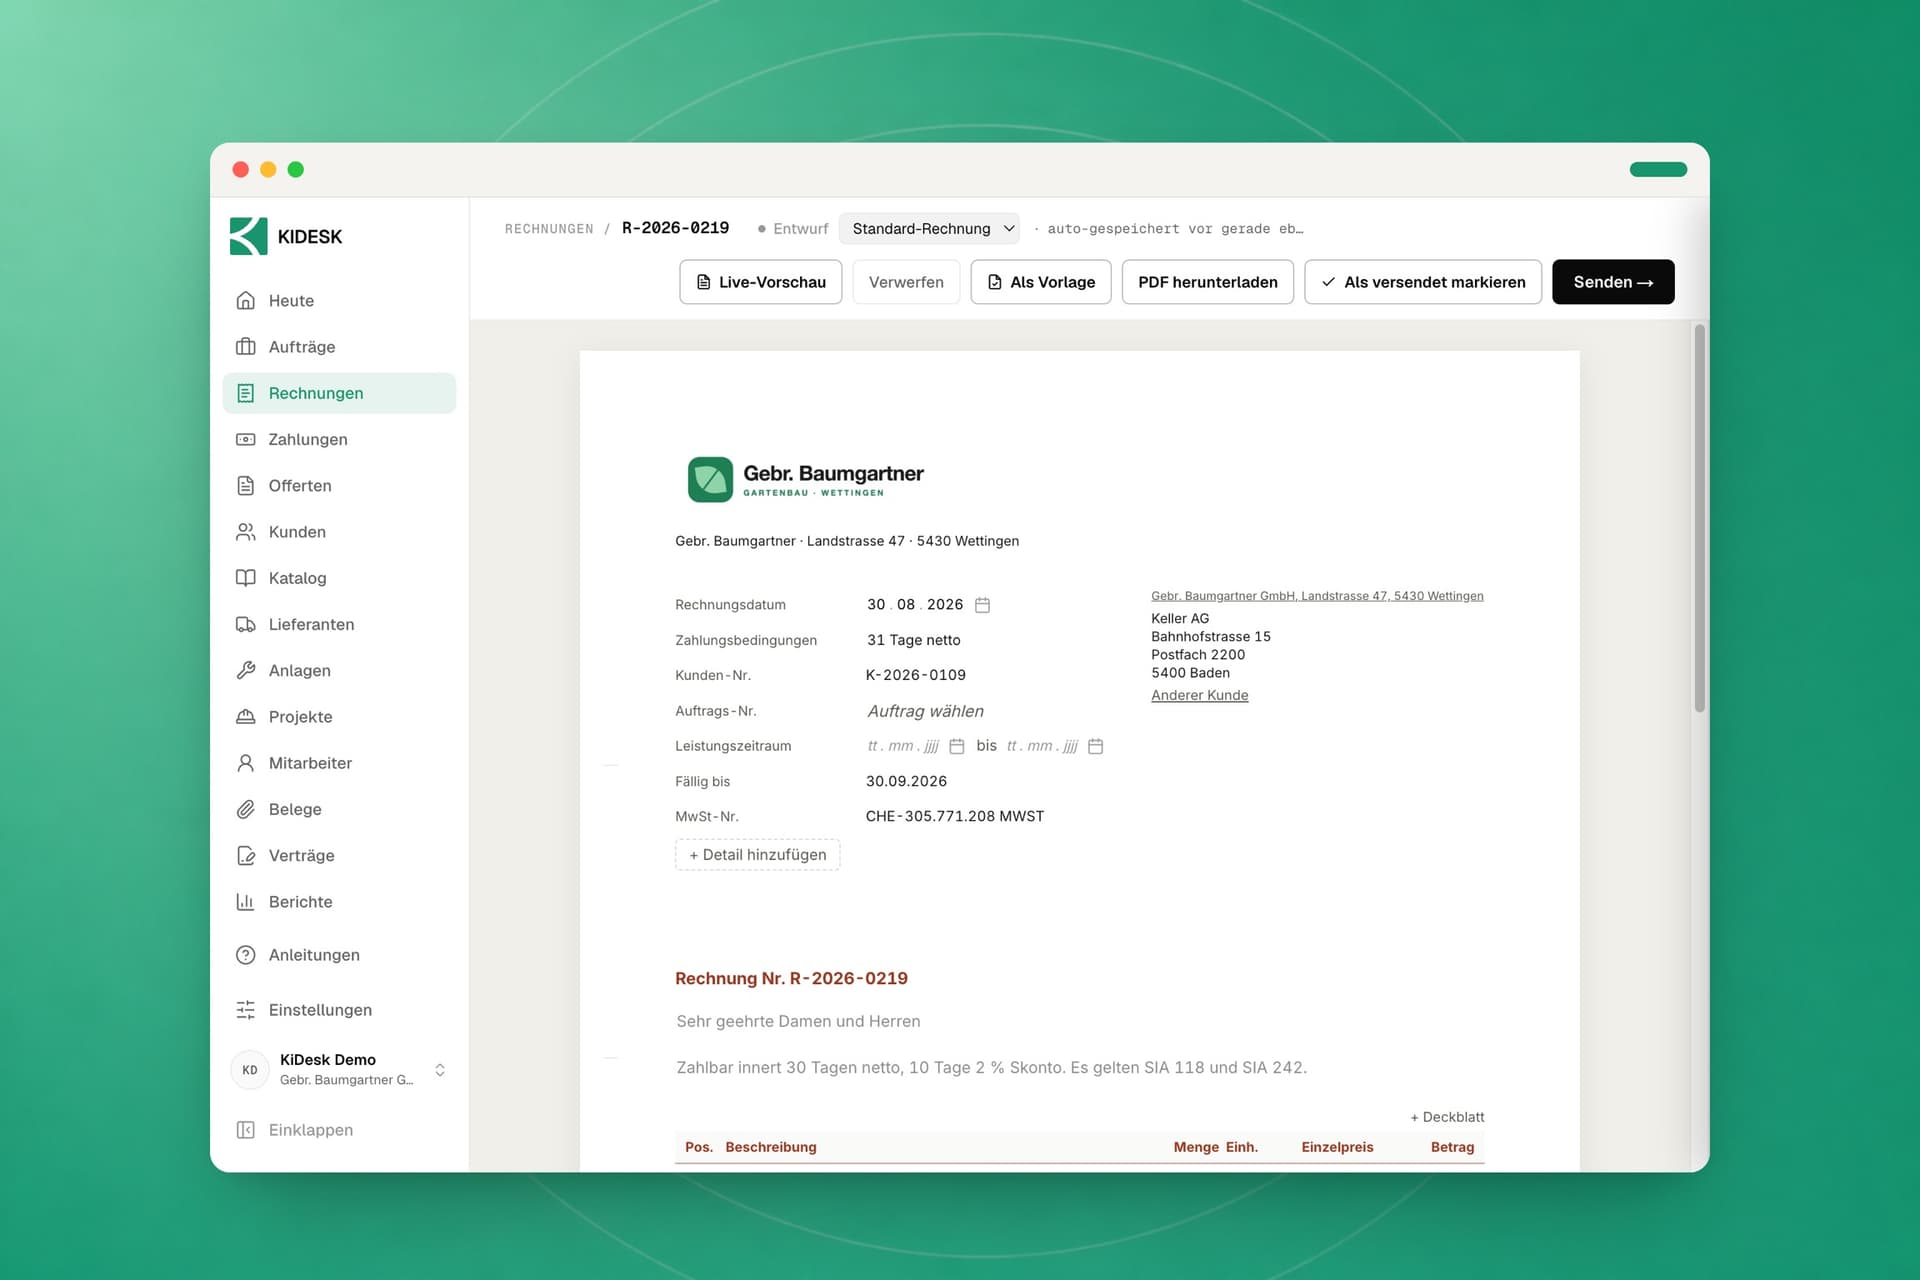Click the Katalog book icon

click(245, 578)
